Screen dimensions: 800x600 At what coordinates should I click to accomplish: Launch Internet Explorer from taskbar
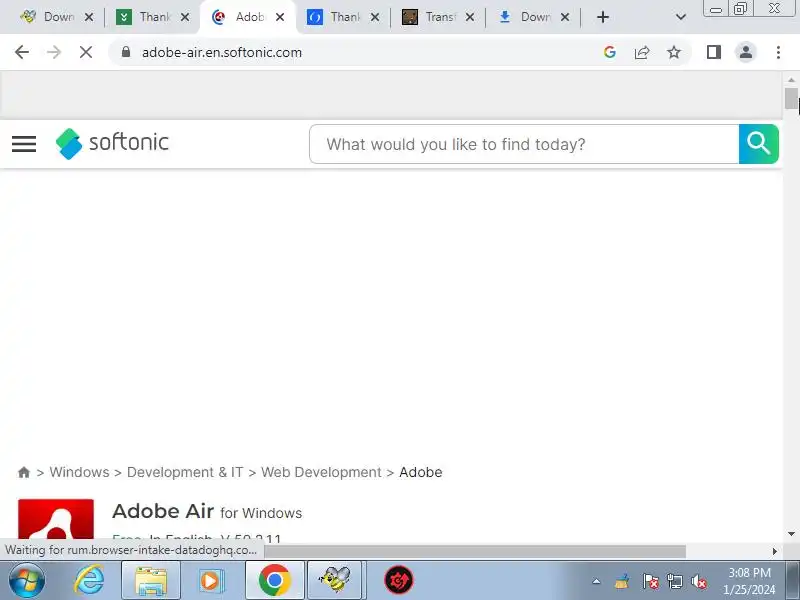coord(90,580)
